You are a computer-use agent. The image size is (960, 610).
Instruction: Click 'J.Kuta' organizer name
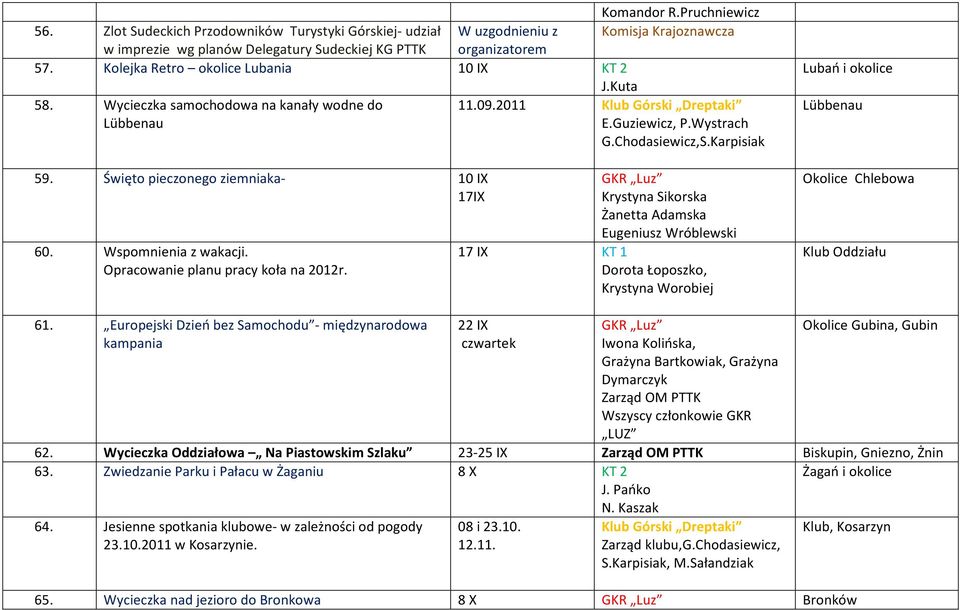click(x=619, y=86)
